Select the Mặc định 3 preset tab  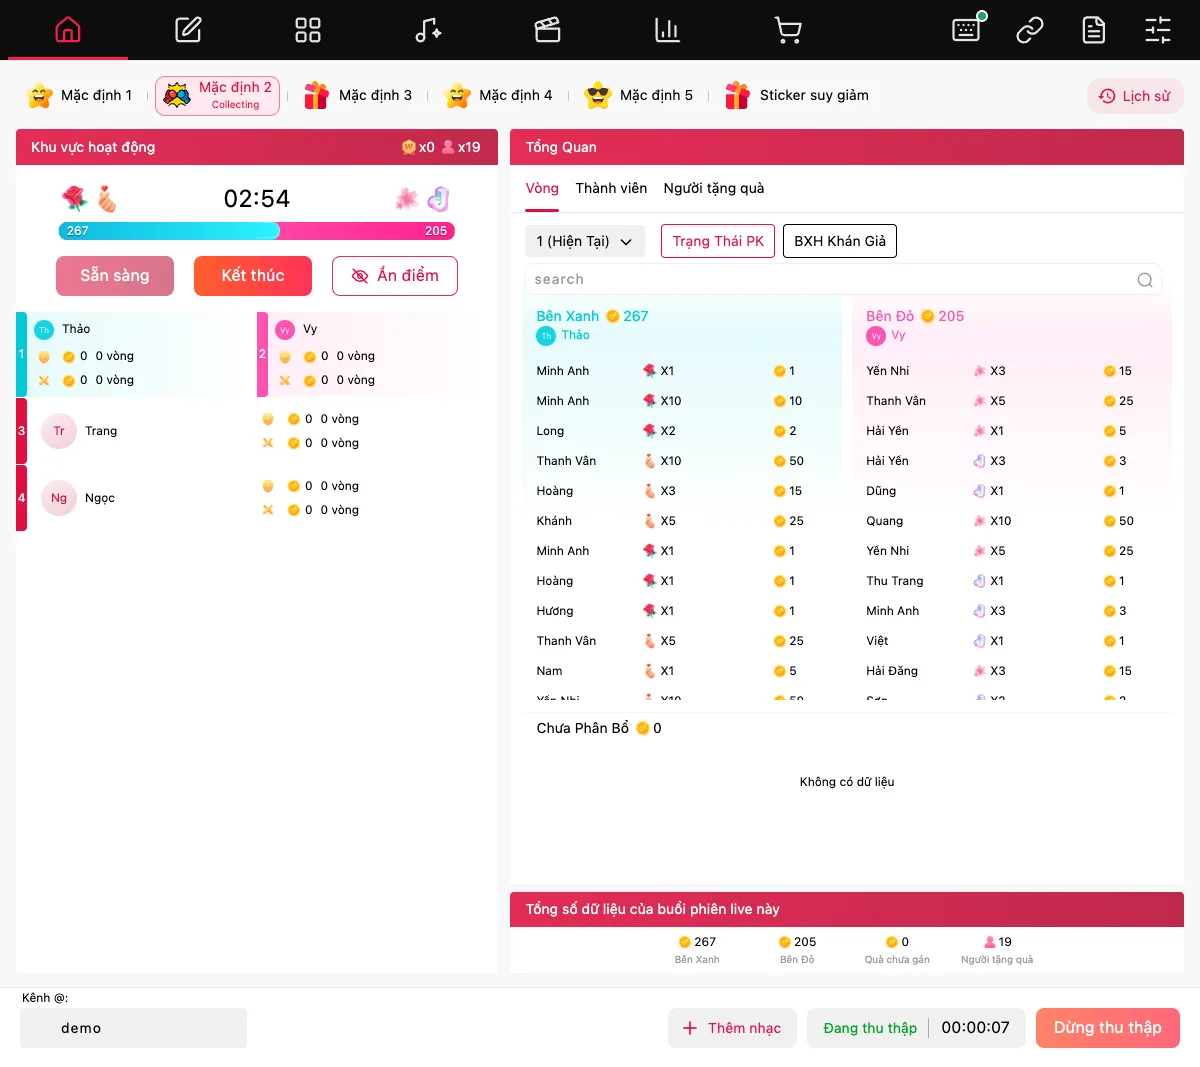pyautogui.click(x=358, y=95)
